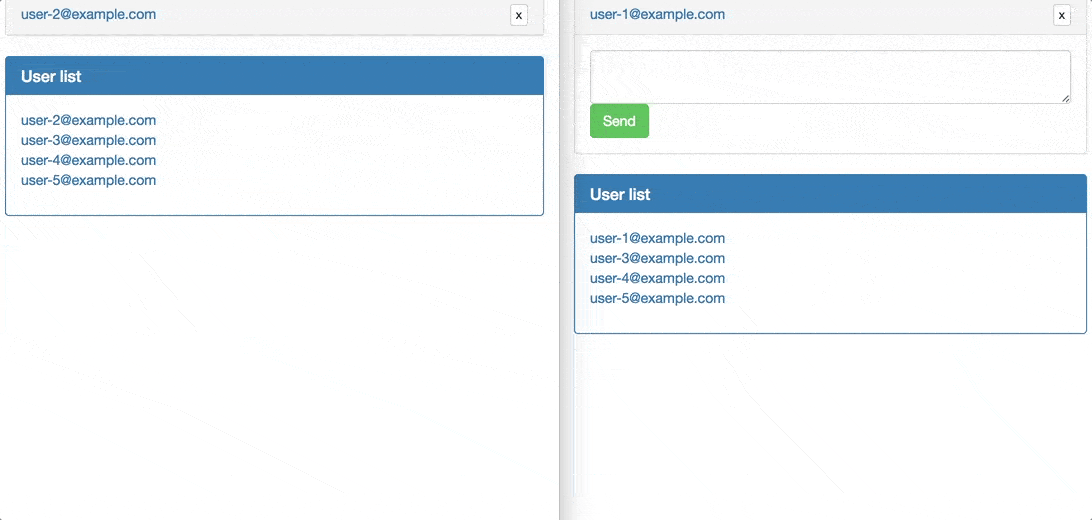Select user-4@example.com in left User list

click(x=88, y=161)
